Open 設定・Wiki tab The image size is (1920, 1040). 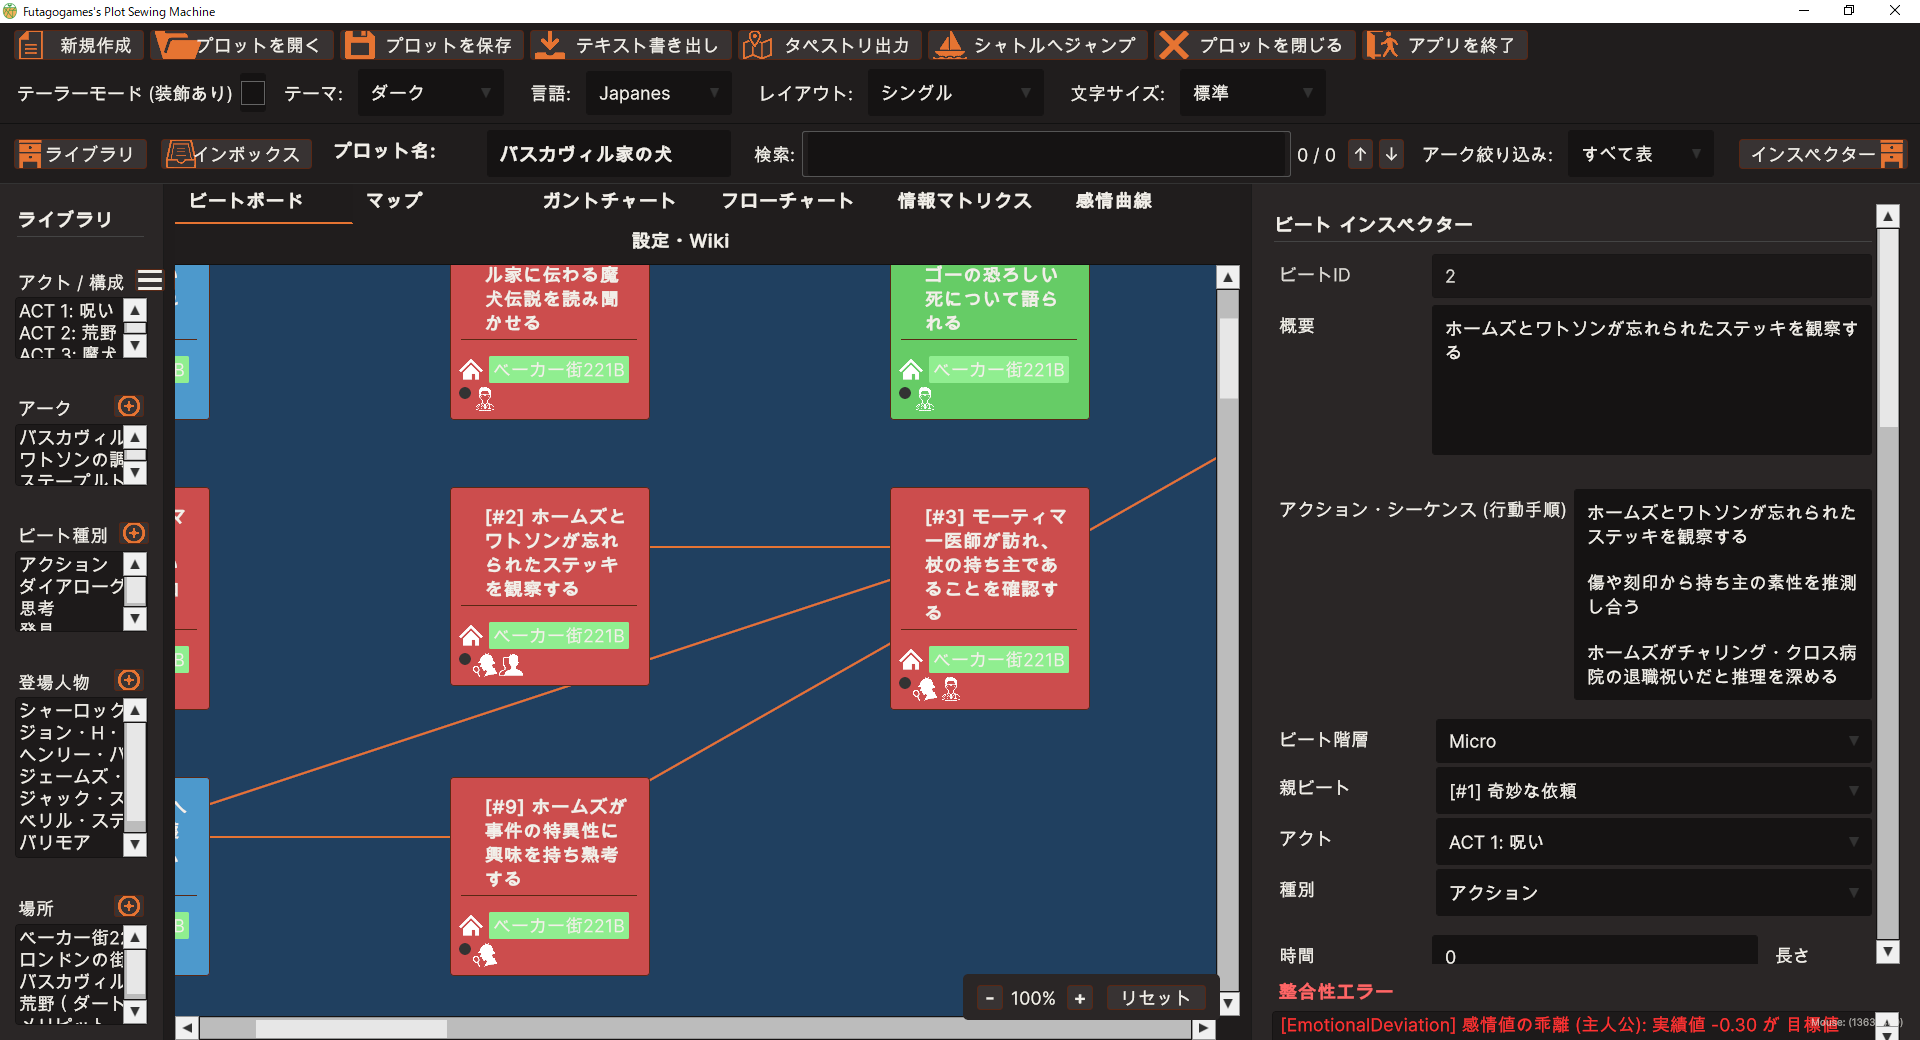[680, 240]
